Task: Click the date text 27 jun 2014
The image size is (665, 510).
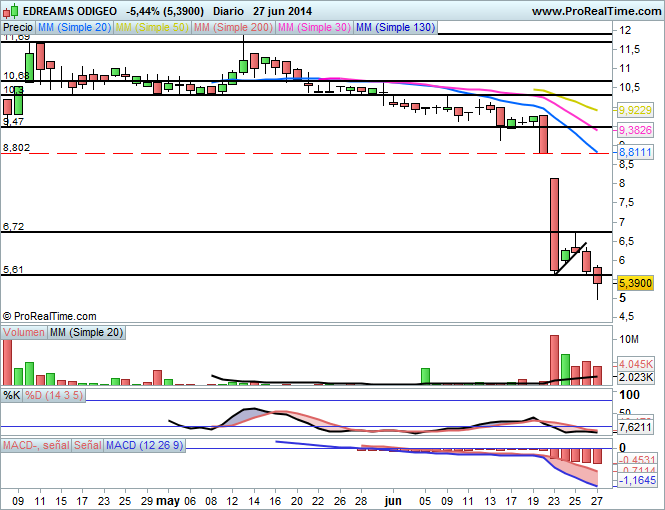Action: coord(282,11)
